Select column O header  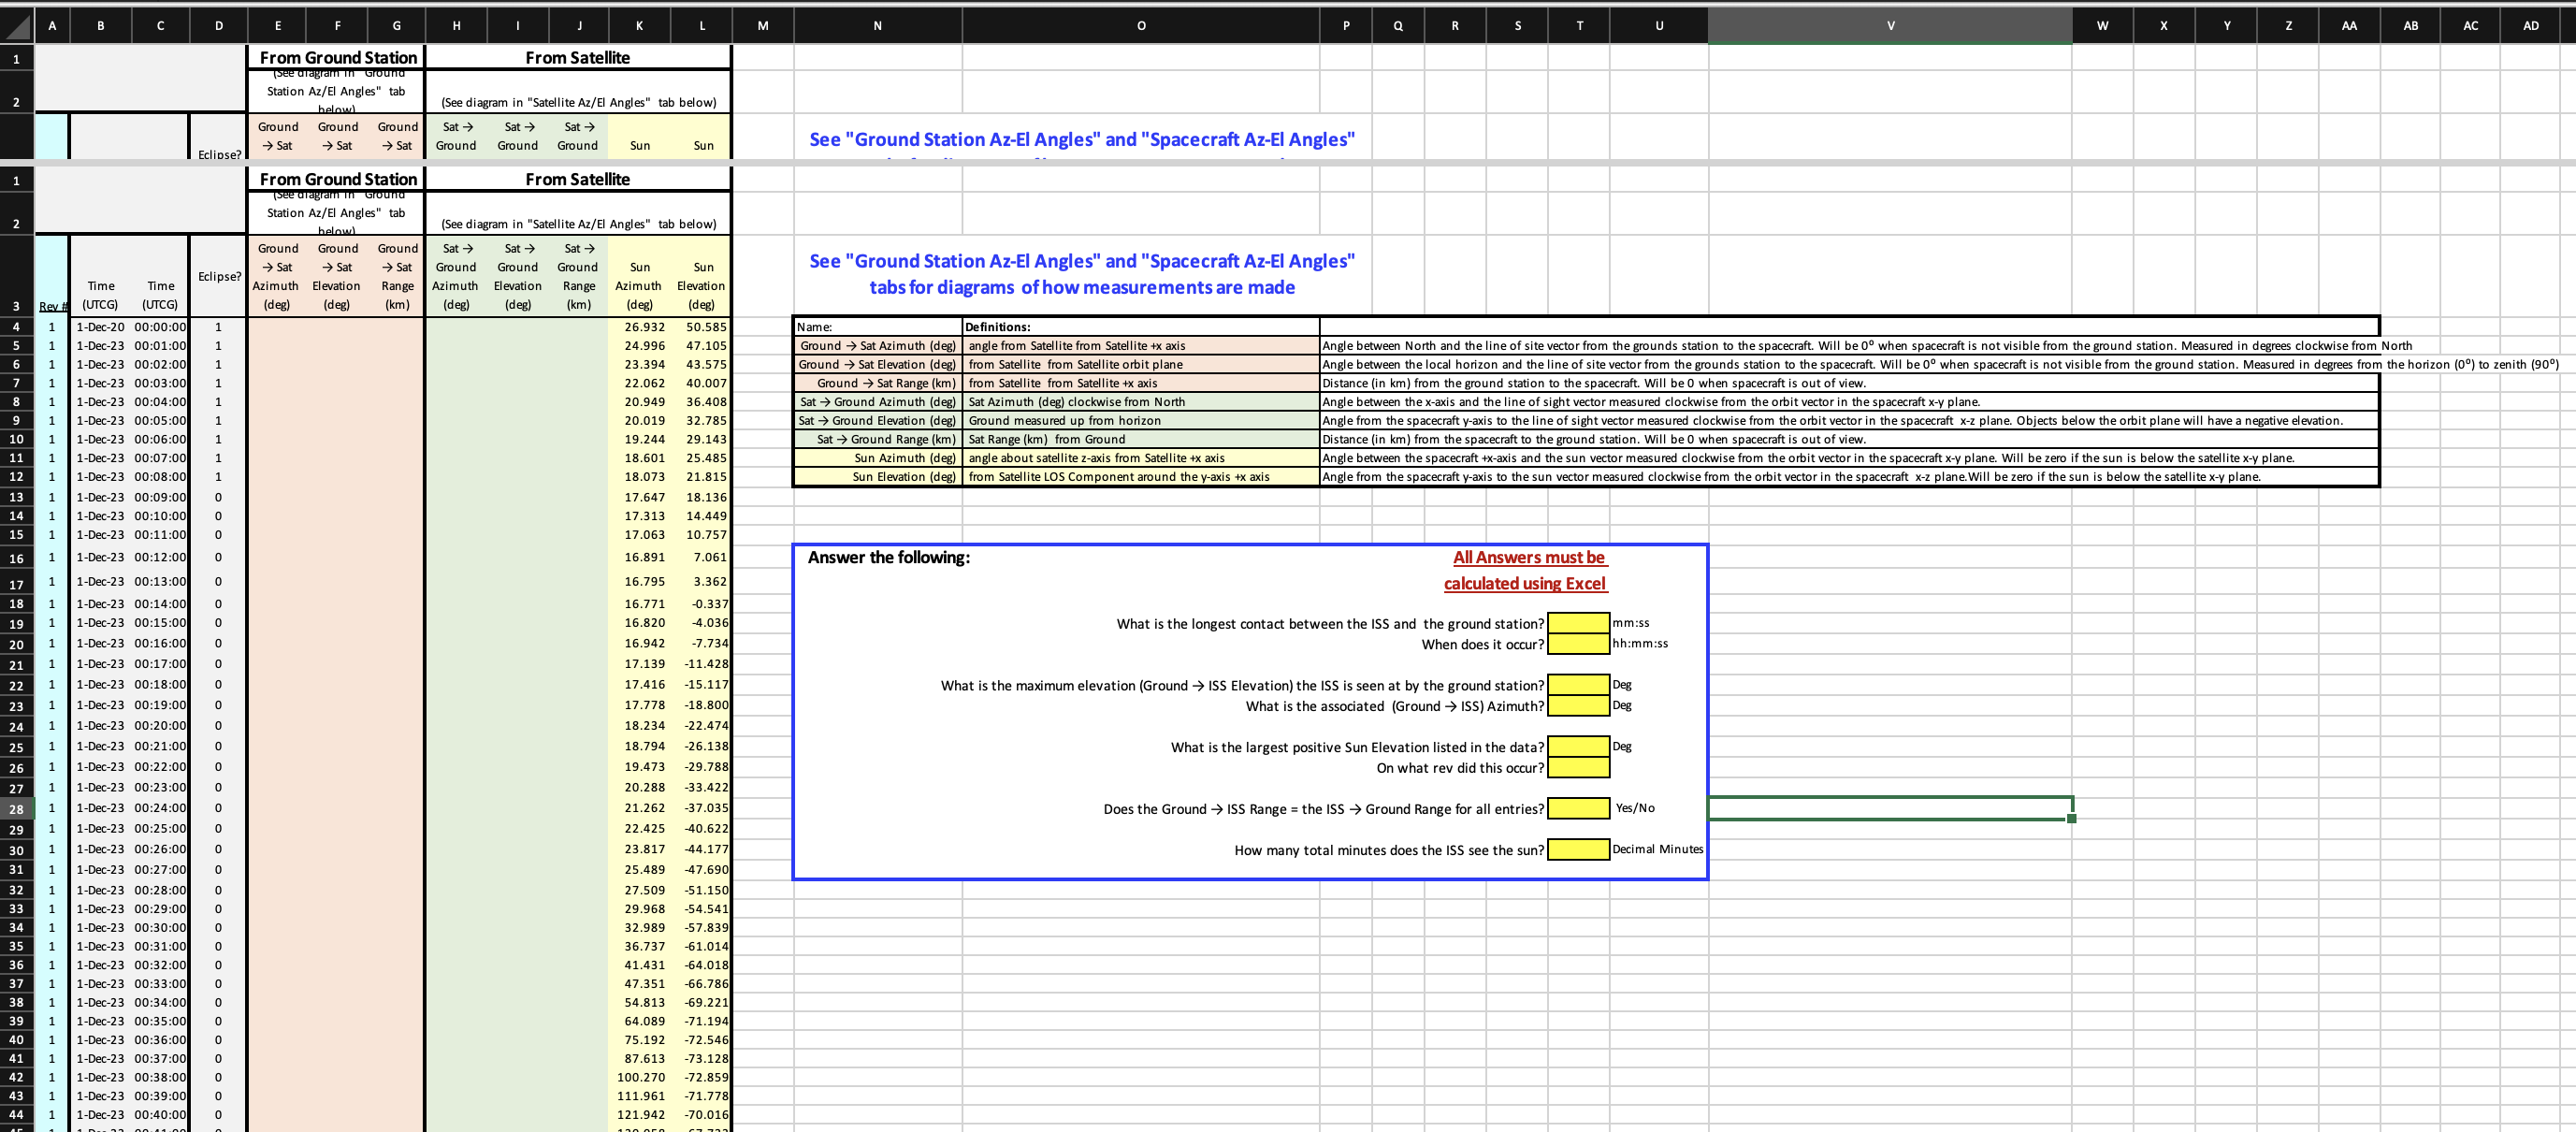1140,26
